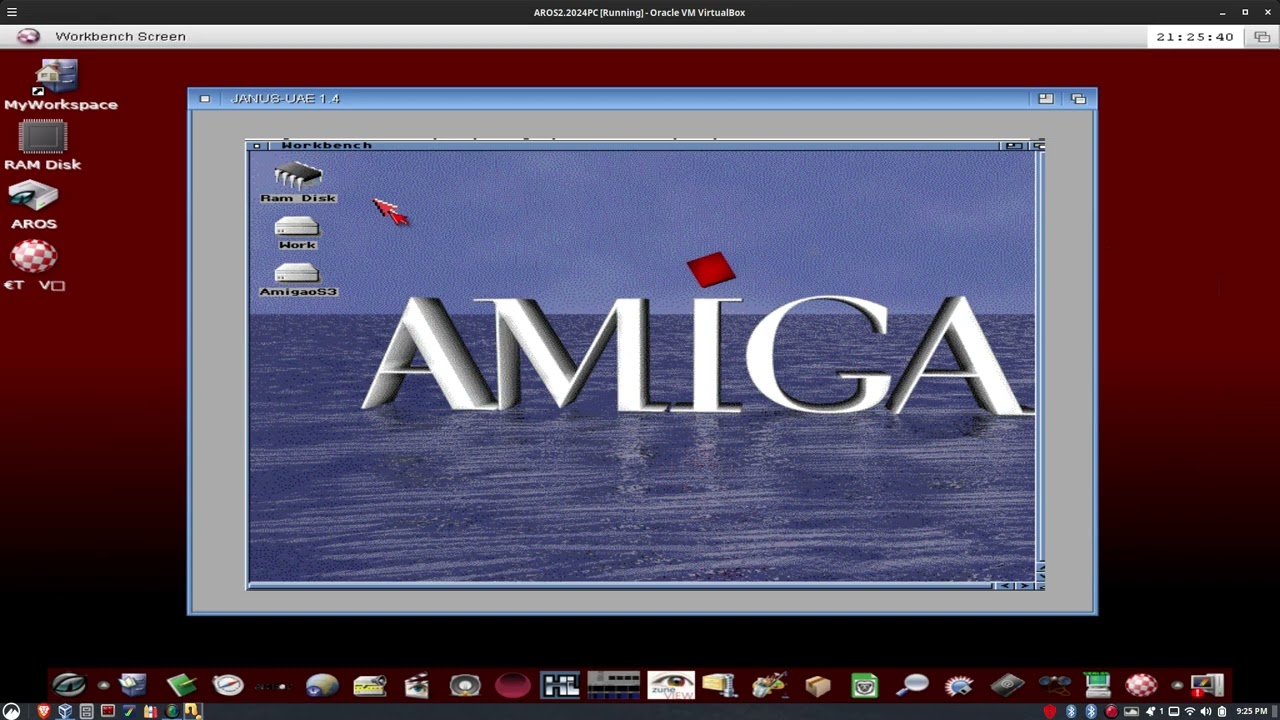Viewport: 1280px width, 720px height.
Task: Click the right scroll arrow of Workbench window
Action: [x=1023, y=585]
